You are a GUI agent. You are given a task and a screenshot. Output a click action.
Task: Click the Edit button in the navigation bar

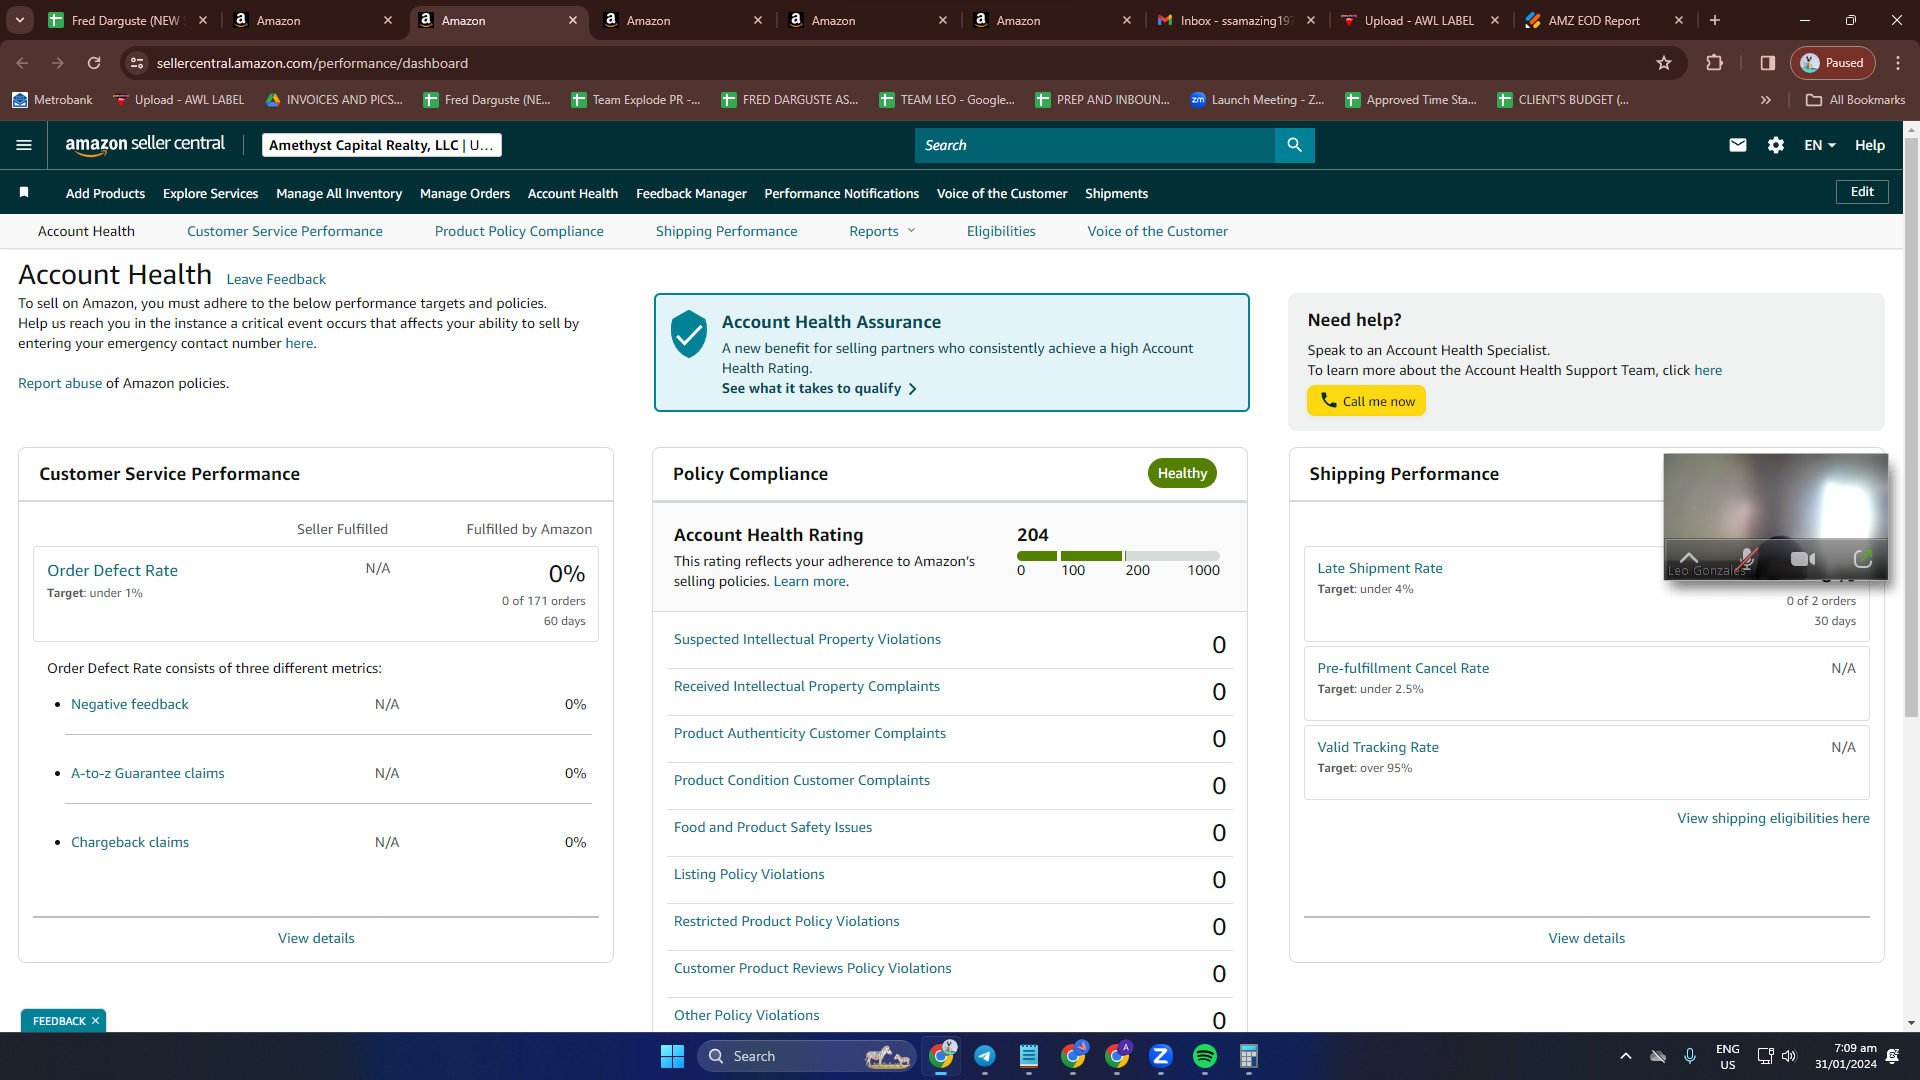[1862, 192]
